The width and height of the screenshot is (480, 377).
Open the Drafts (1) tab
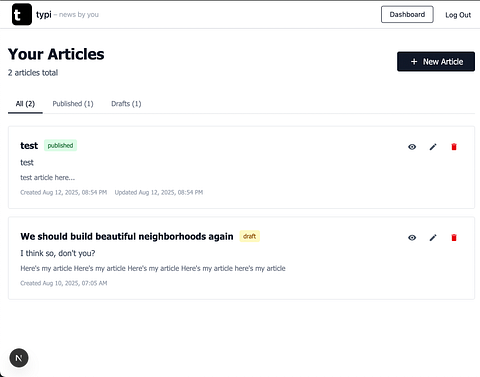tap(126, 104)
